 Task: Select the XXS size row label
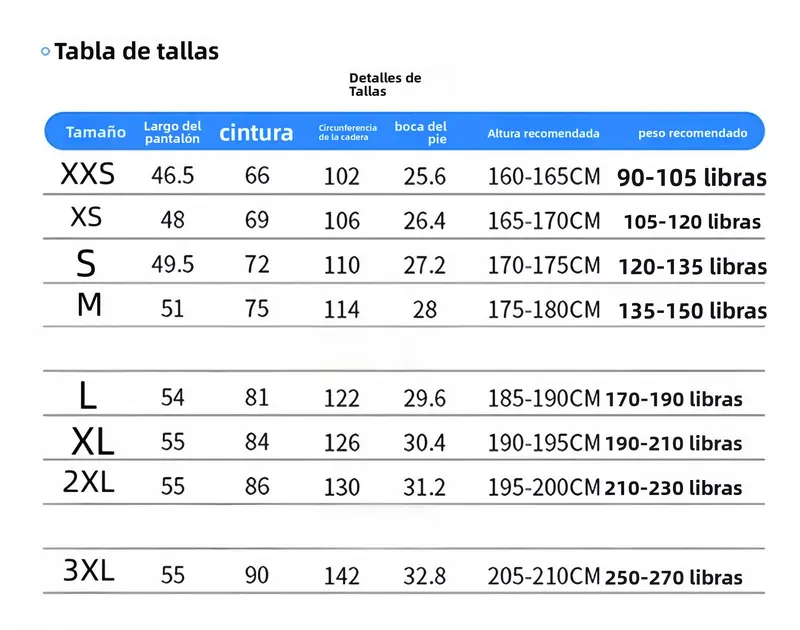pyautogui.click(x=88, y=174)
